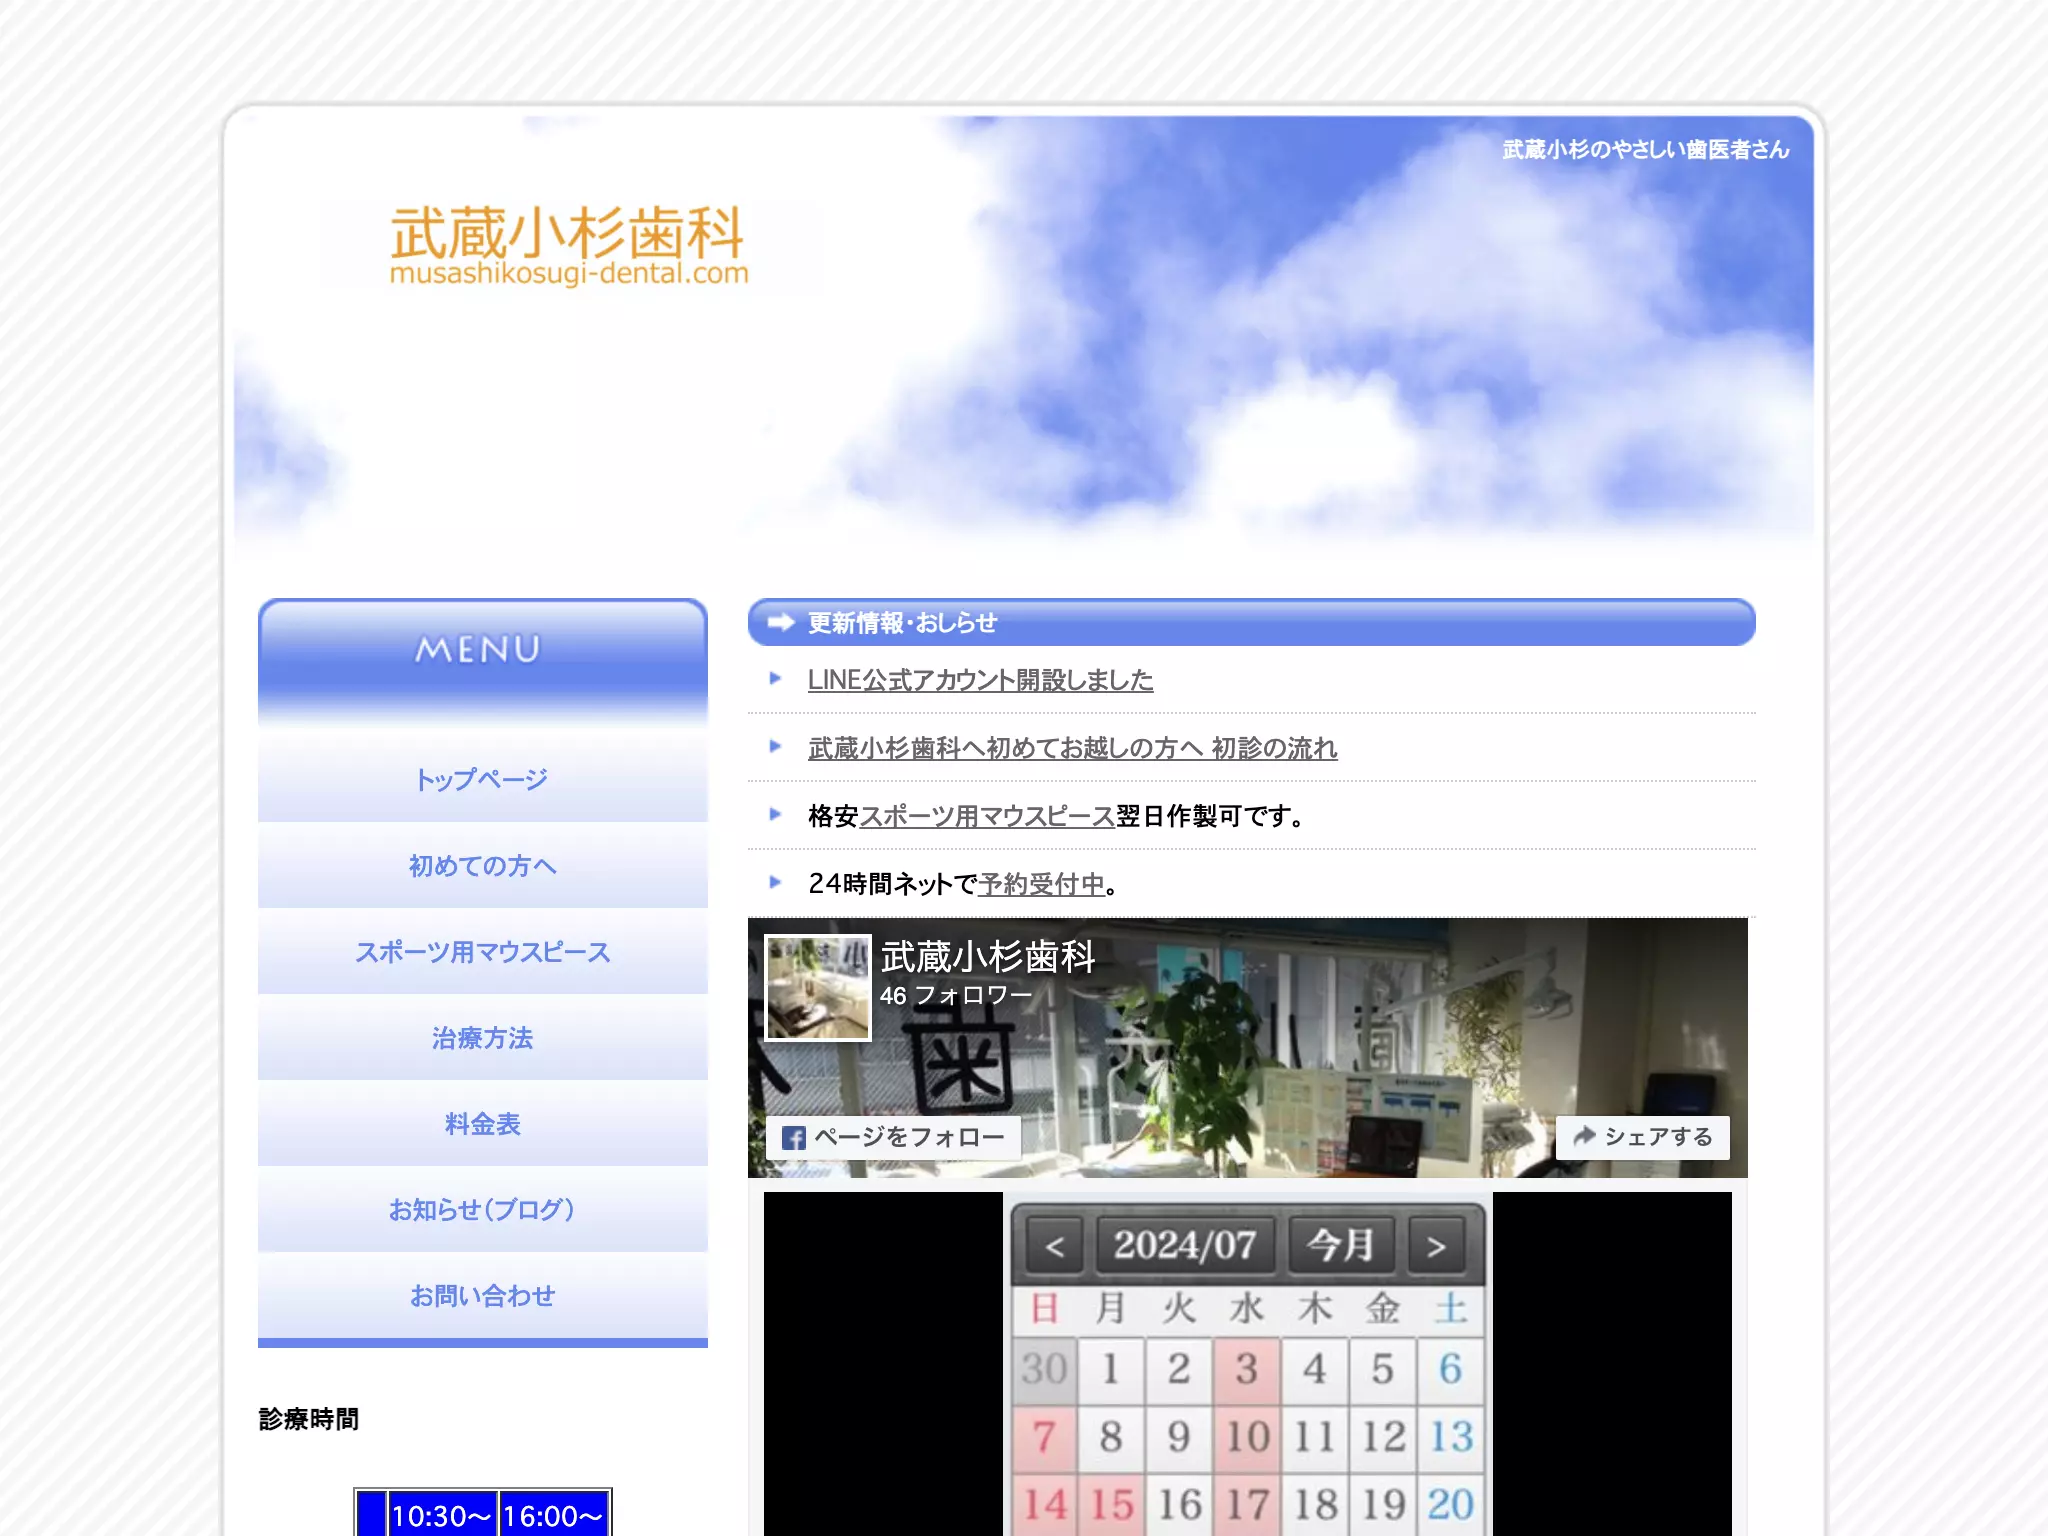
Task: Follow the スポーツ用マウスピース inline link
Action: [x=987, y=816]
